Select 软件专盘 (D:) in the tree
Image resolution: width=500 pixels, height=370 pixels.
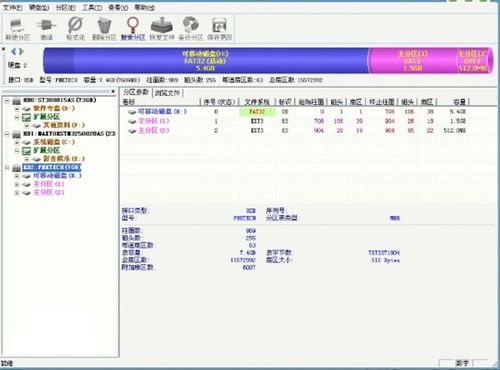tap(54, 108)
